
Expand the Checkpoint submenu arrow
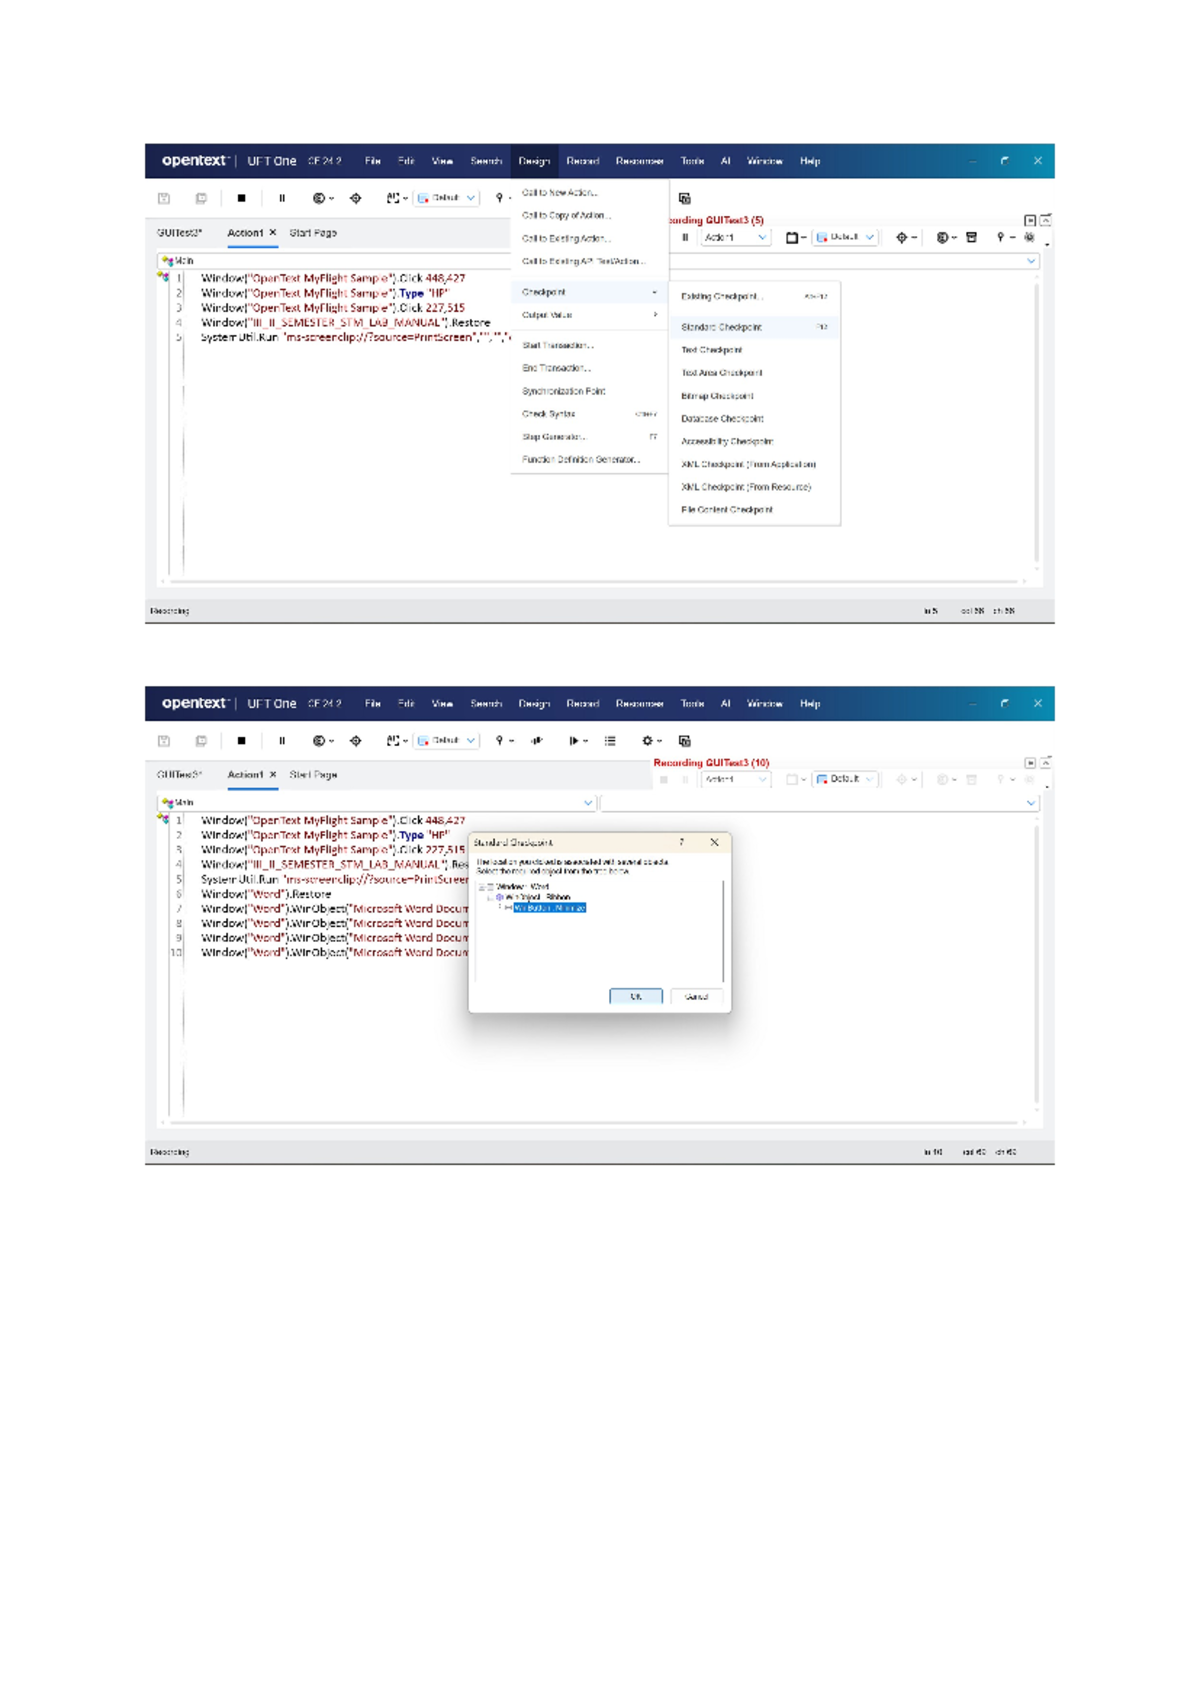655,293
